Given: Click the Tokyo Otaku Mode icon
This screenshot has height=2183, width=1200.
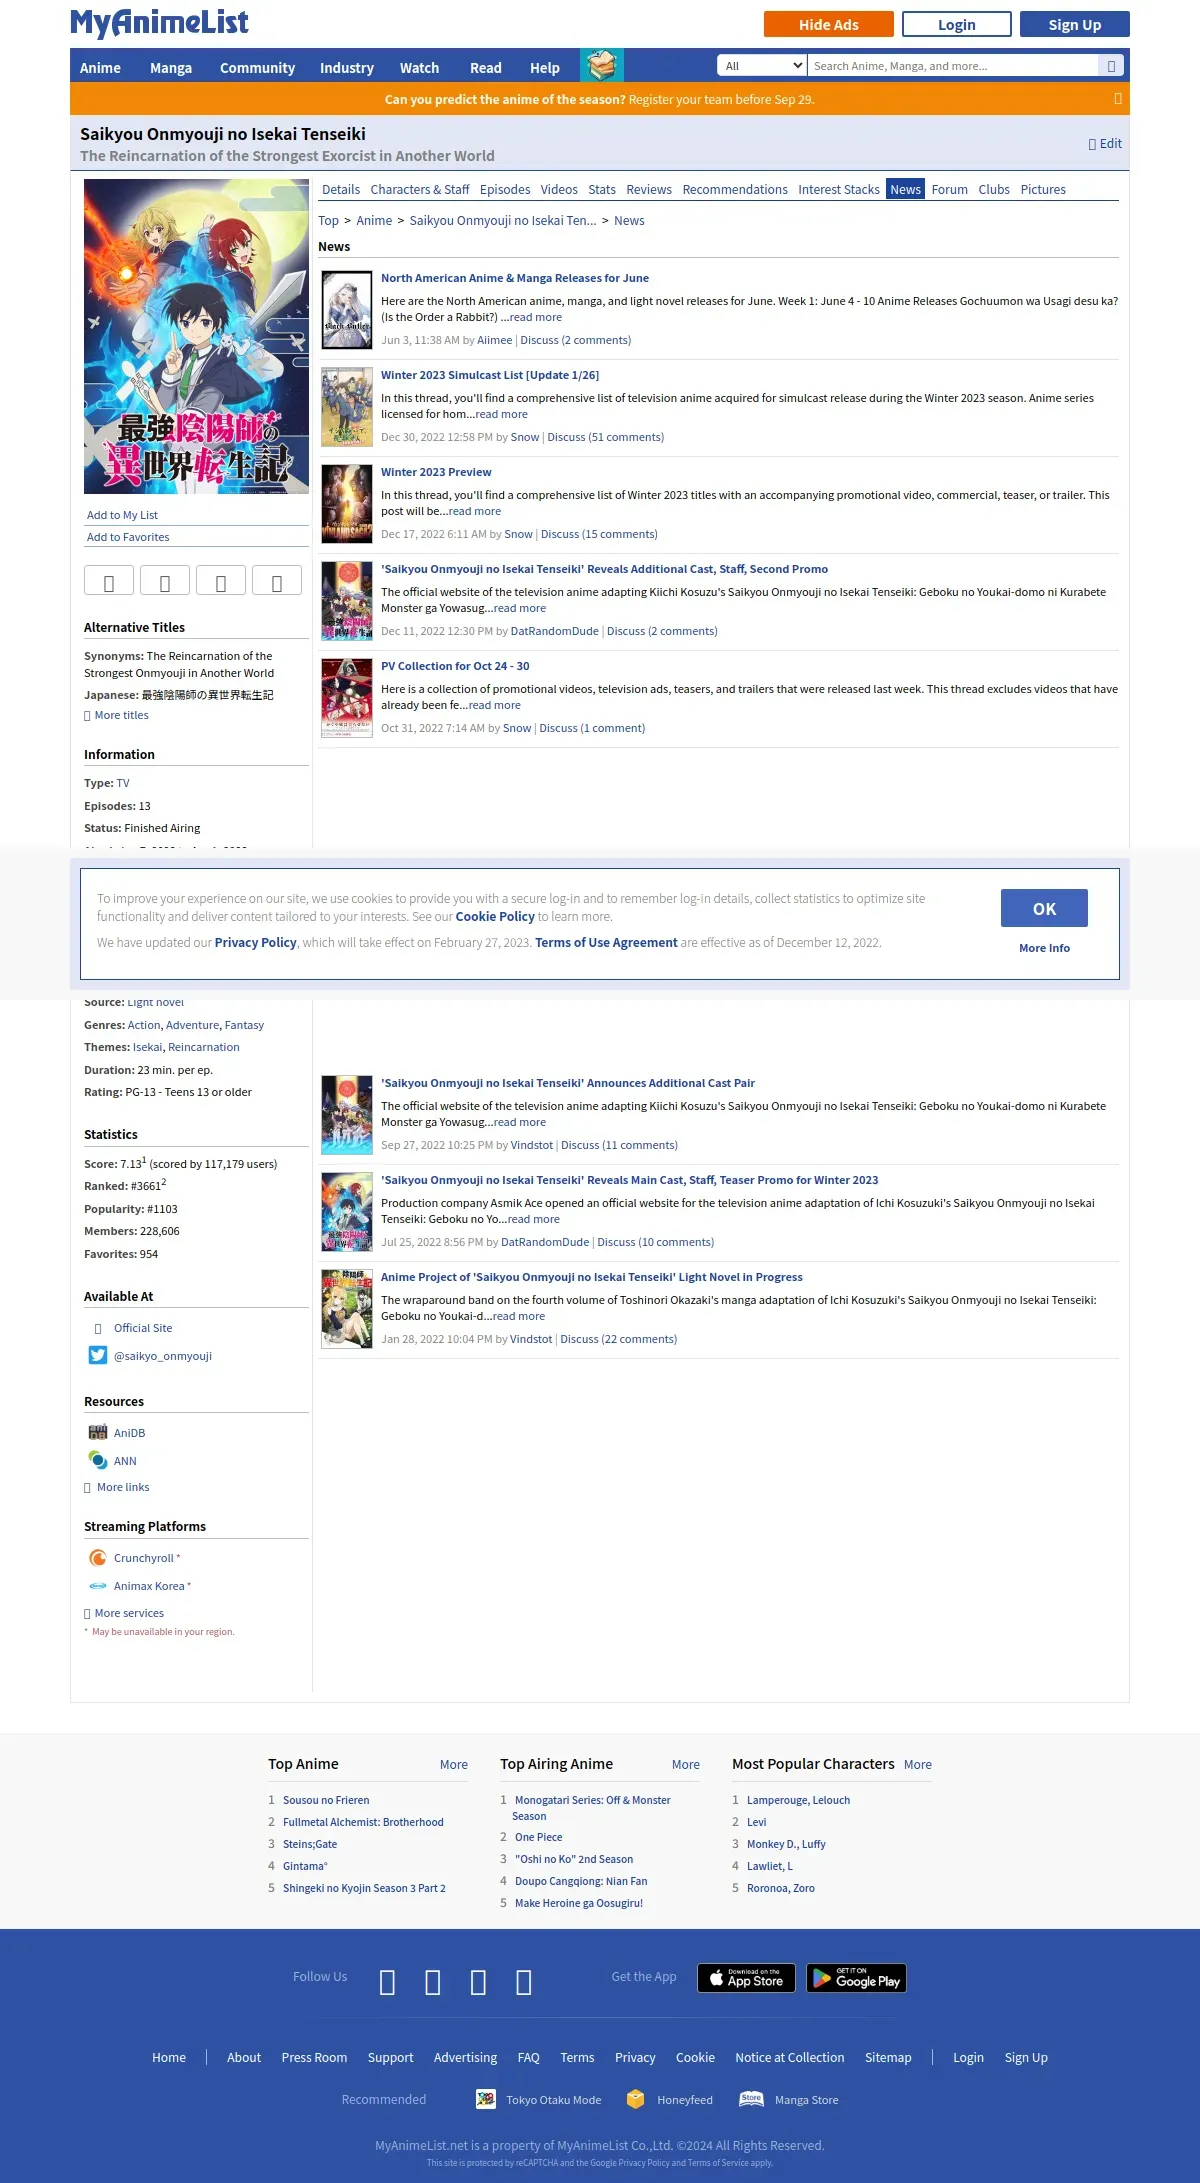Looking at the screenshot, I should pos(486,2099).
